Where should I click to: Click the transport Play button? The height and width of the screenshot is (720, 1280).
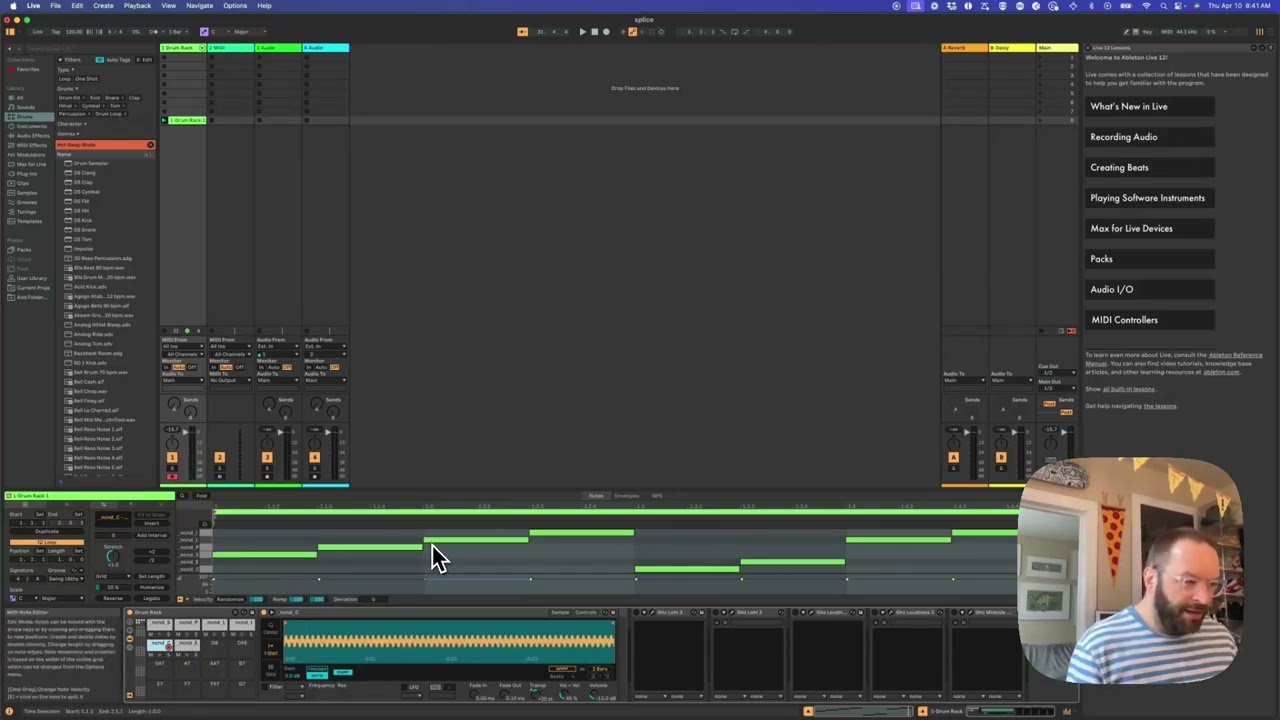(582, 32)
